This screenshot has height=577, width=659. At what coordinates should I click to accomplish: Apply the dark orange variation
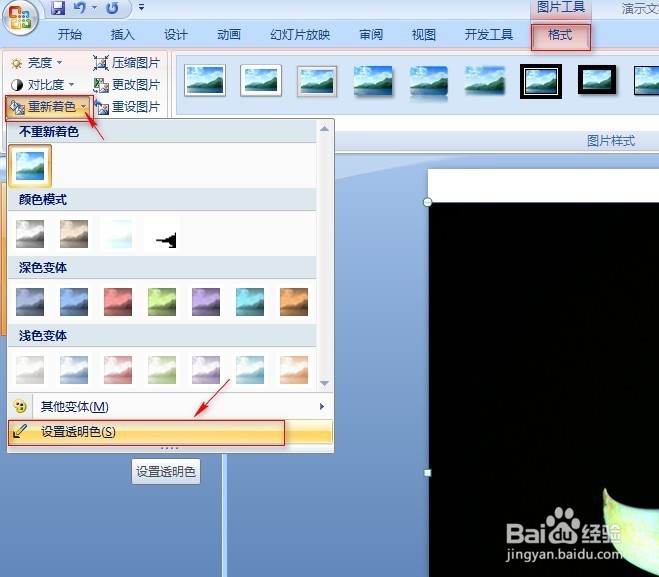tap(294, 302)
